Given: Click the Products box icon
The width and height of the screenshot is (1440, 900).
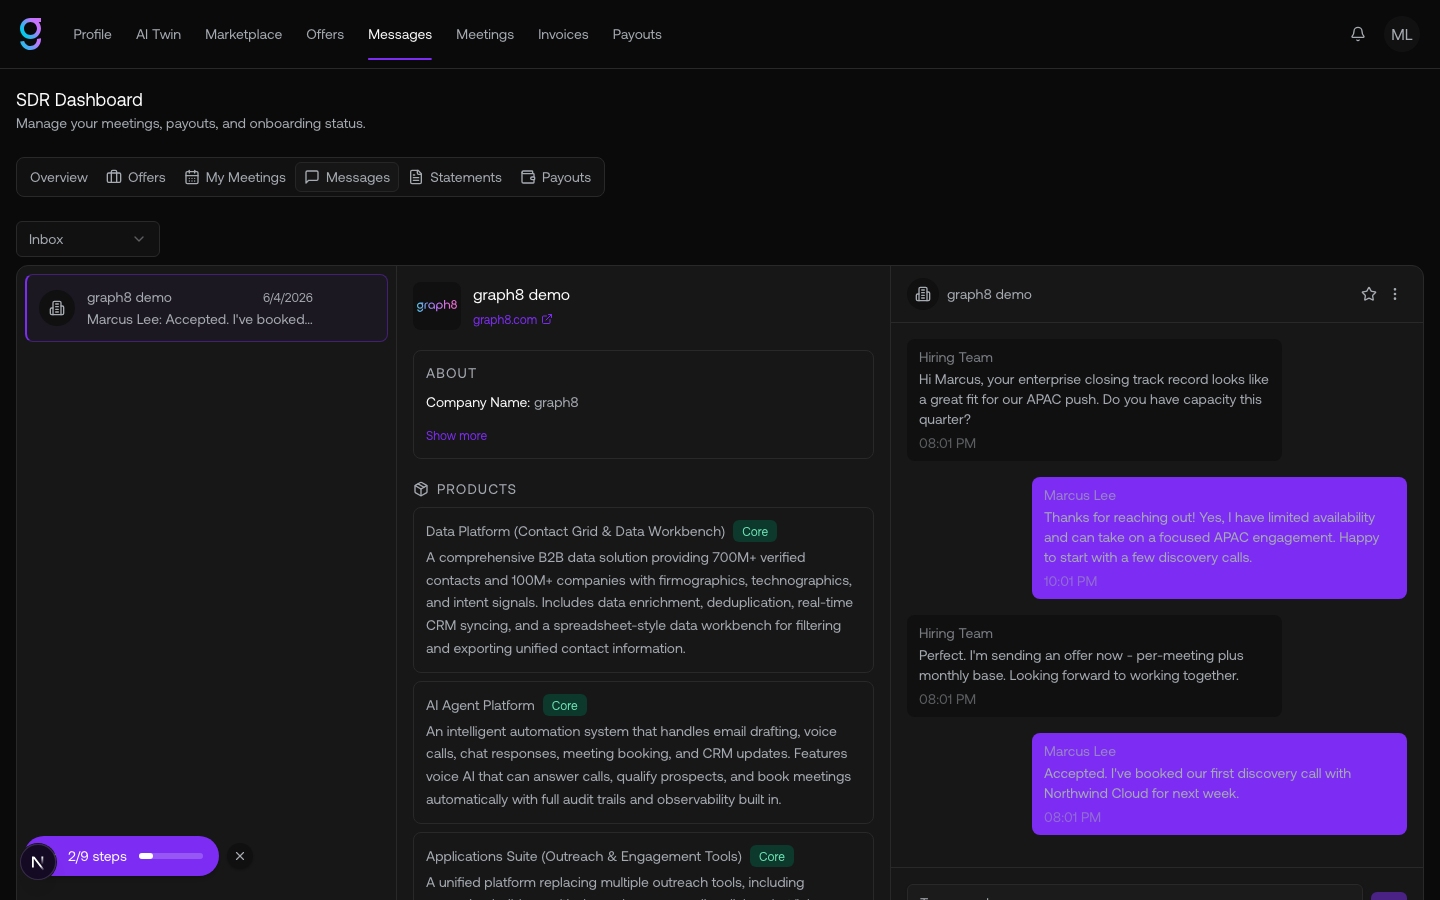Looking at the screenshot, I should (x=421, y=489).
